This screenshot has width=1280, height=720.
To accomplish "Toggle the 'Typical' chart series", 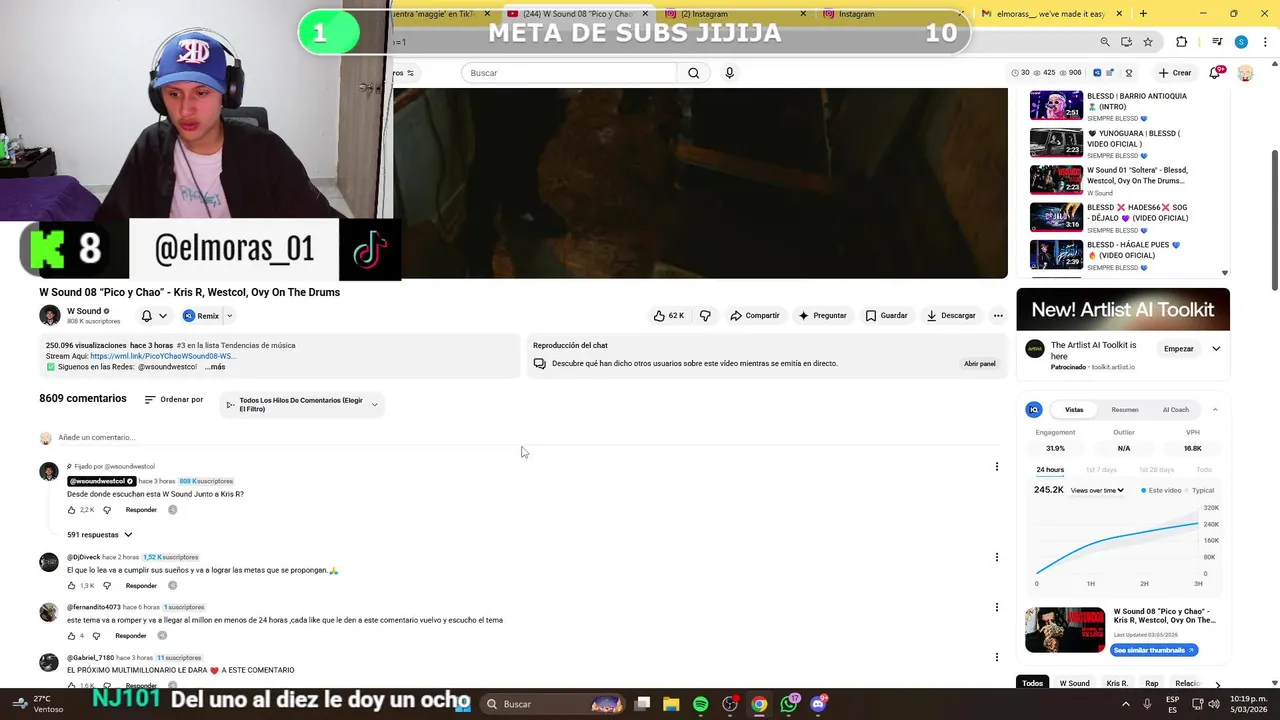I will pyautogui.click(x=1200, y=490).
